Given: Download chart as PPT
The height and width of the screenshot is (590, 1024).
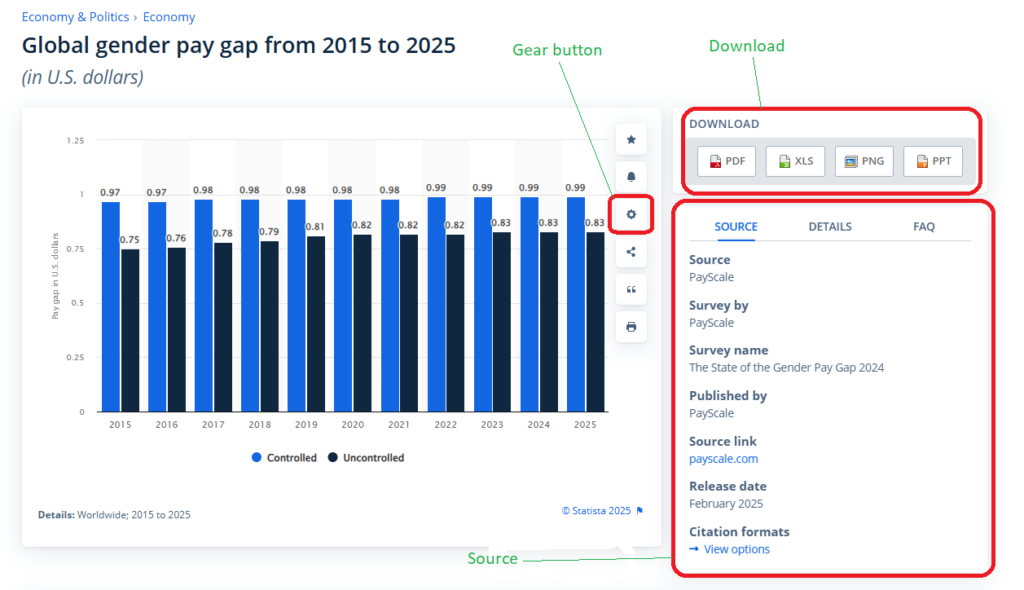Looking at the screenshot, I should pos(932,161).
